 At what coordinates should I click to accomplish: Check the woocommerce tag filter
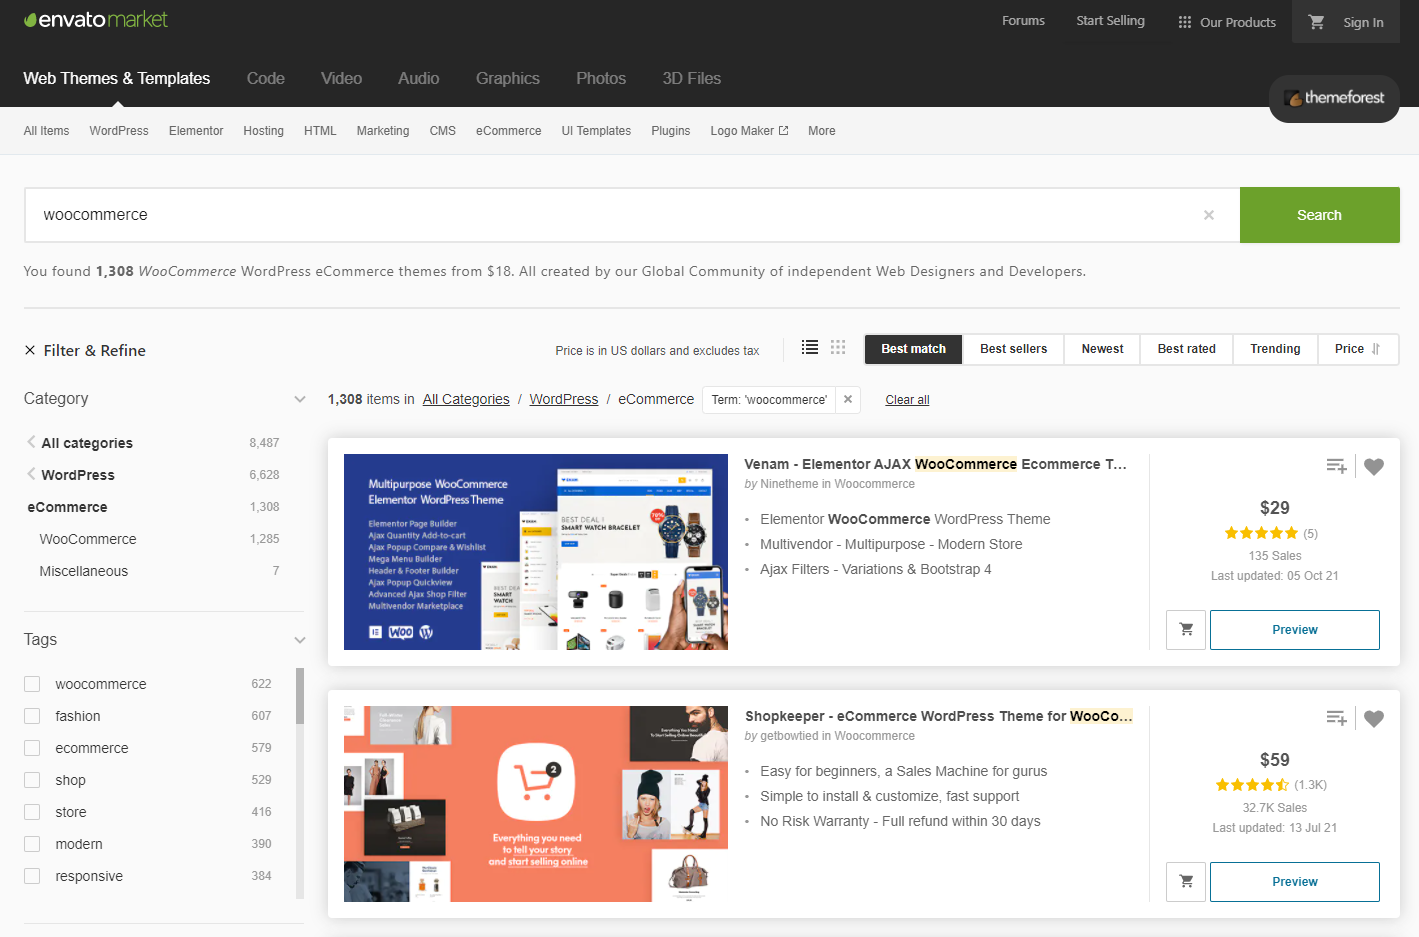pos(32,684)
